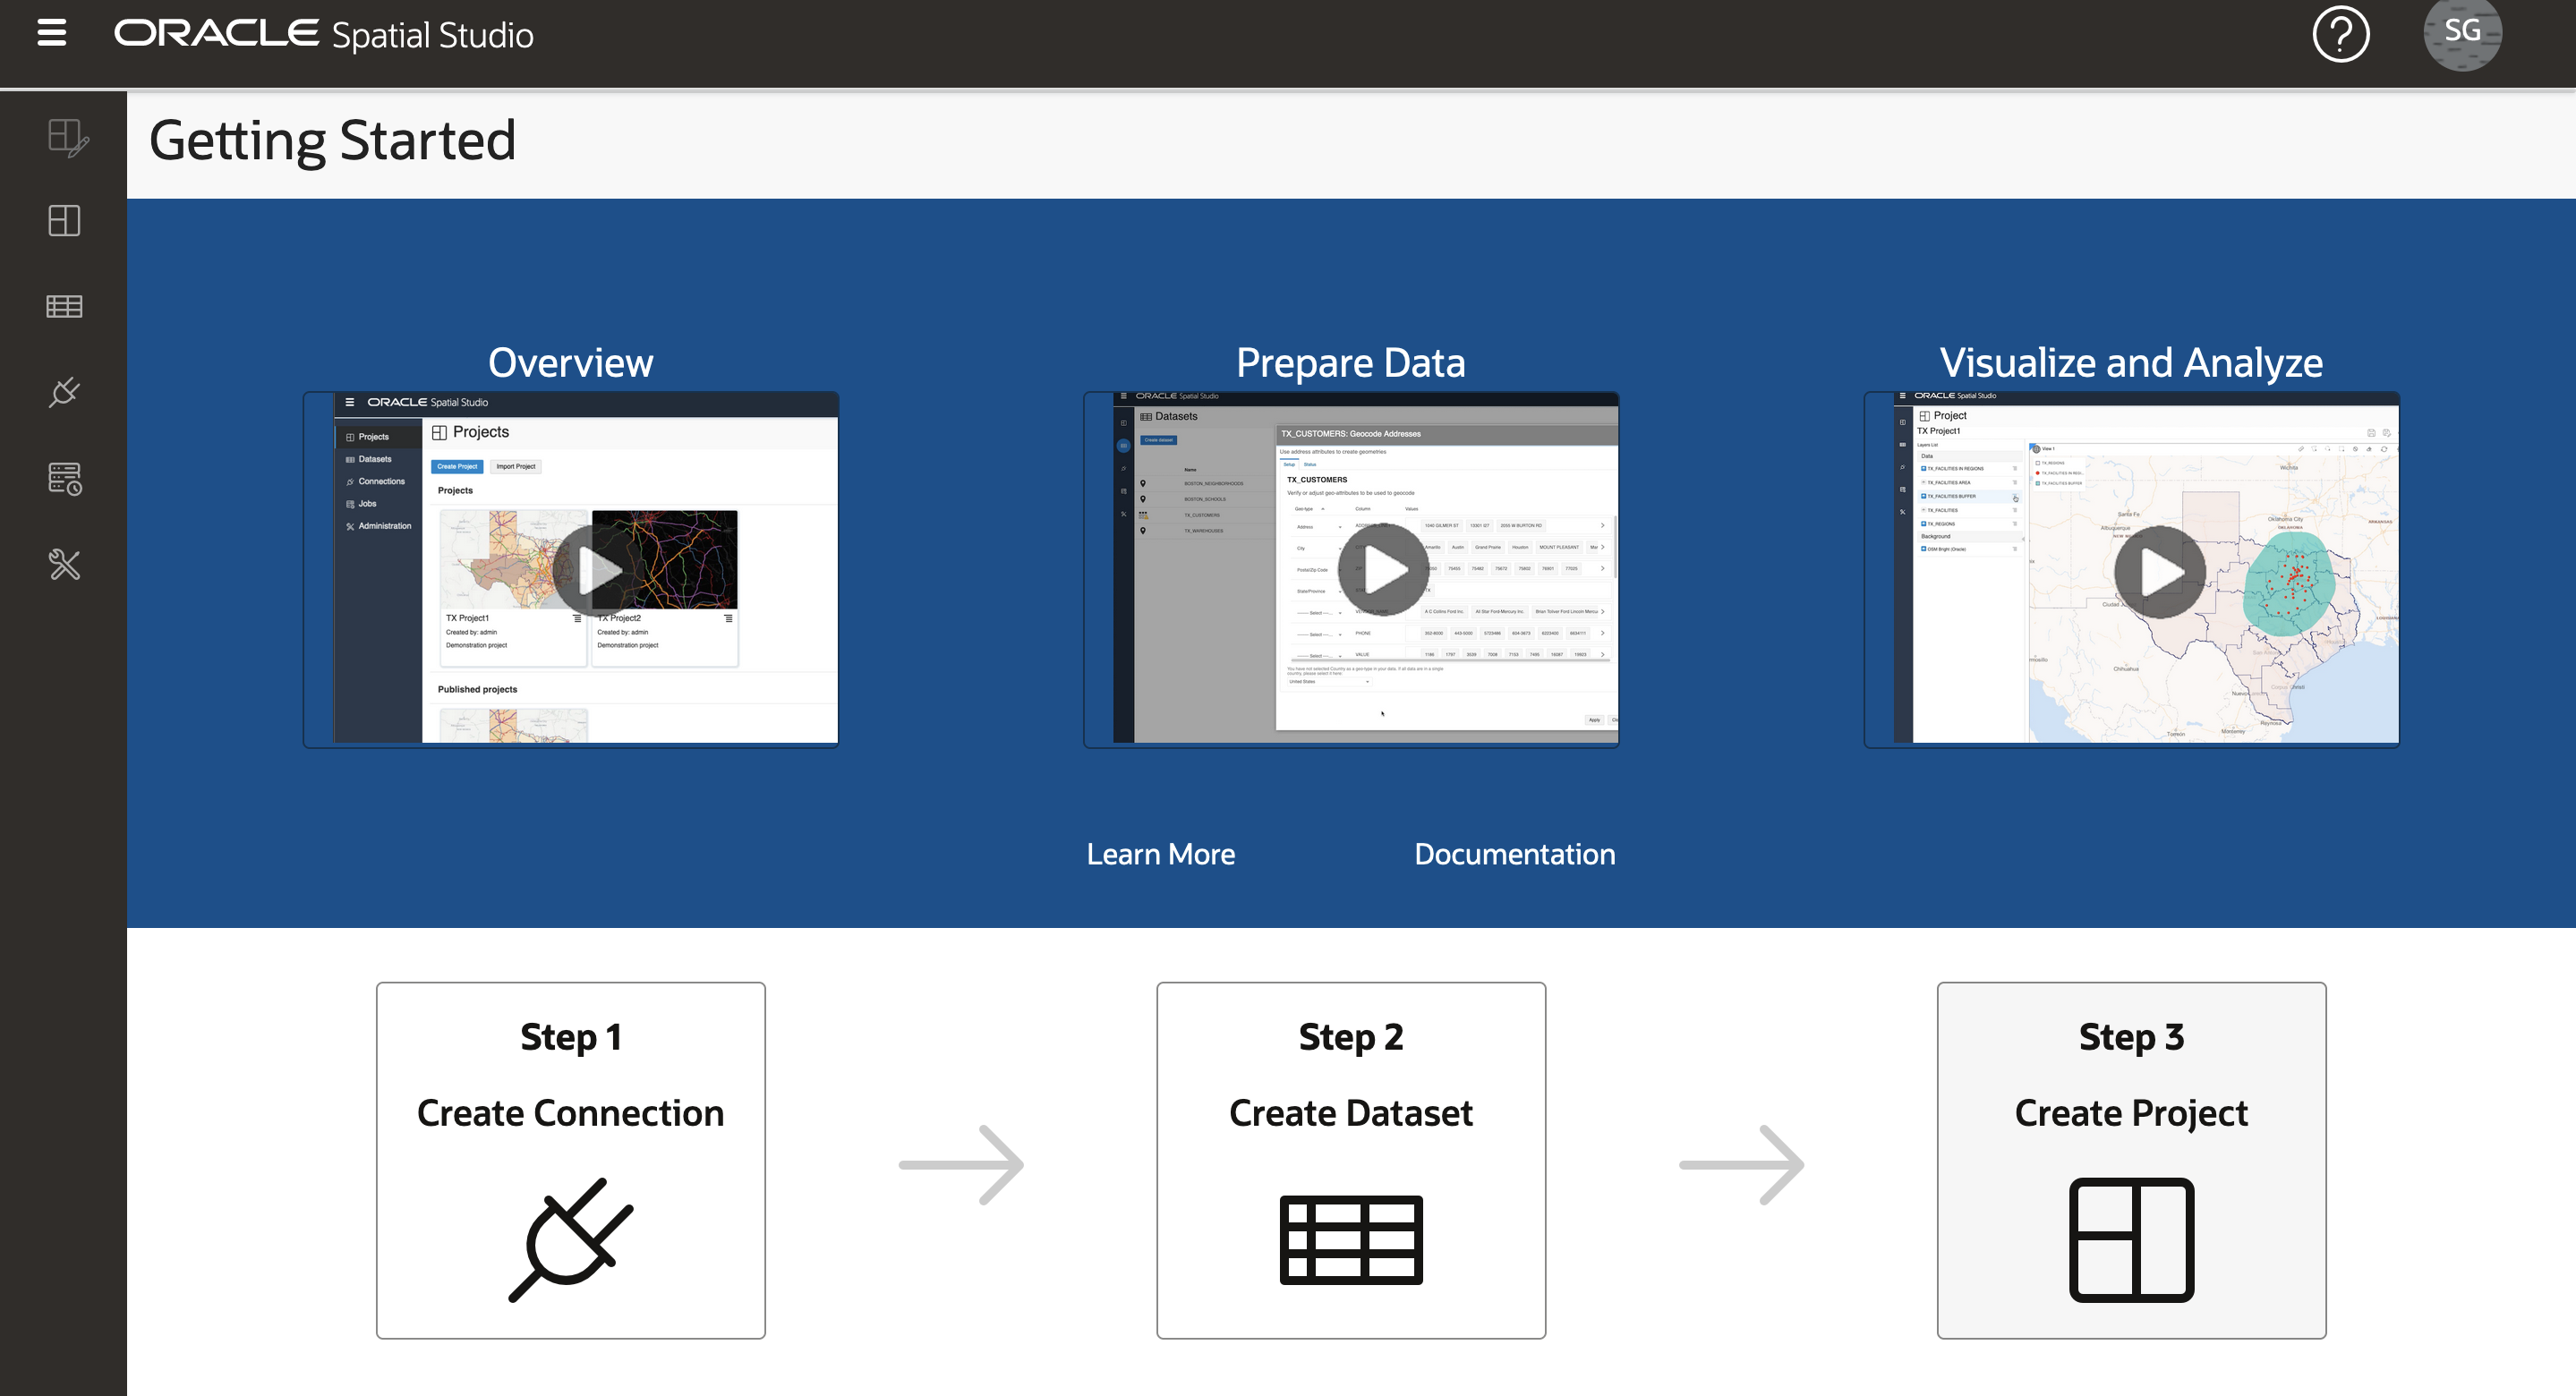Open the Documentation link
The height and width of the screenshot is (1396, 2576).
(x=1514, y=854)
